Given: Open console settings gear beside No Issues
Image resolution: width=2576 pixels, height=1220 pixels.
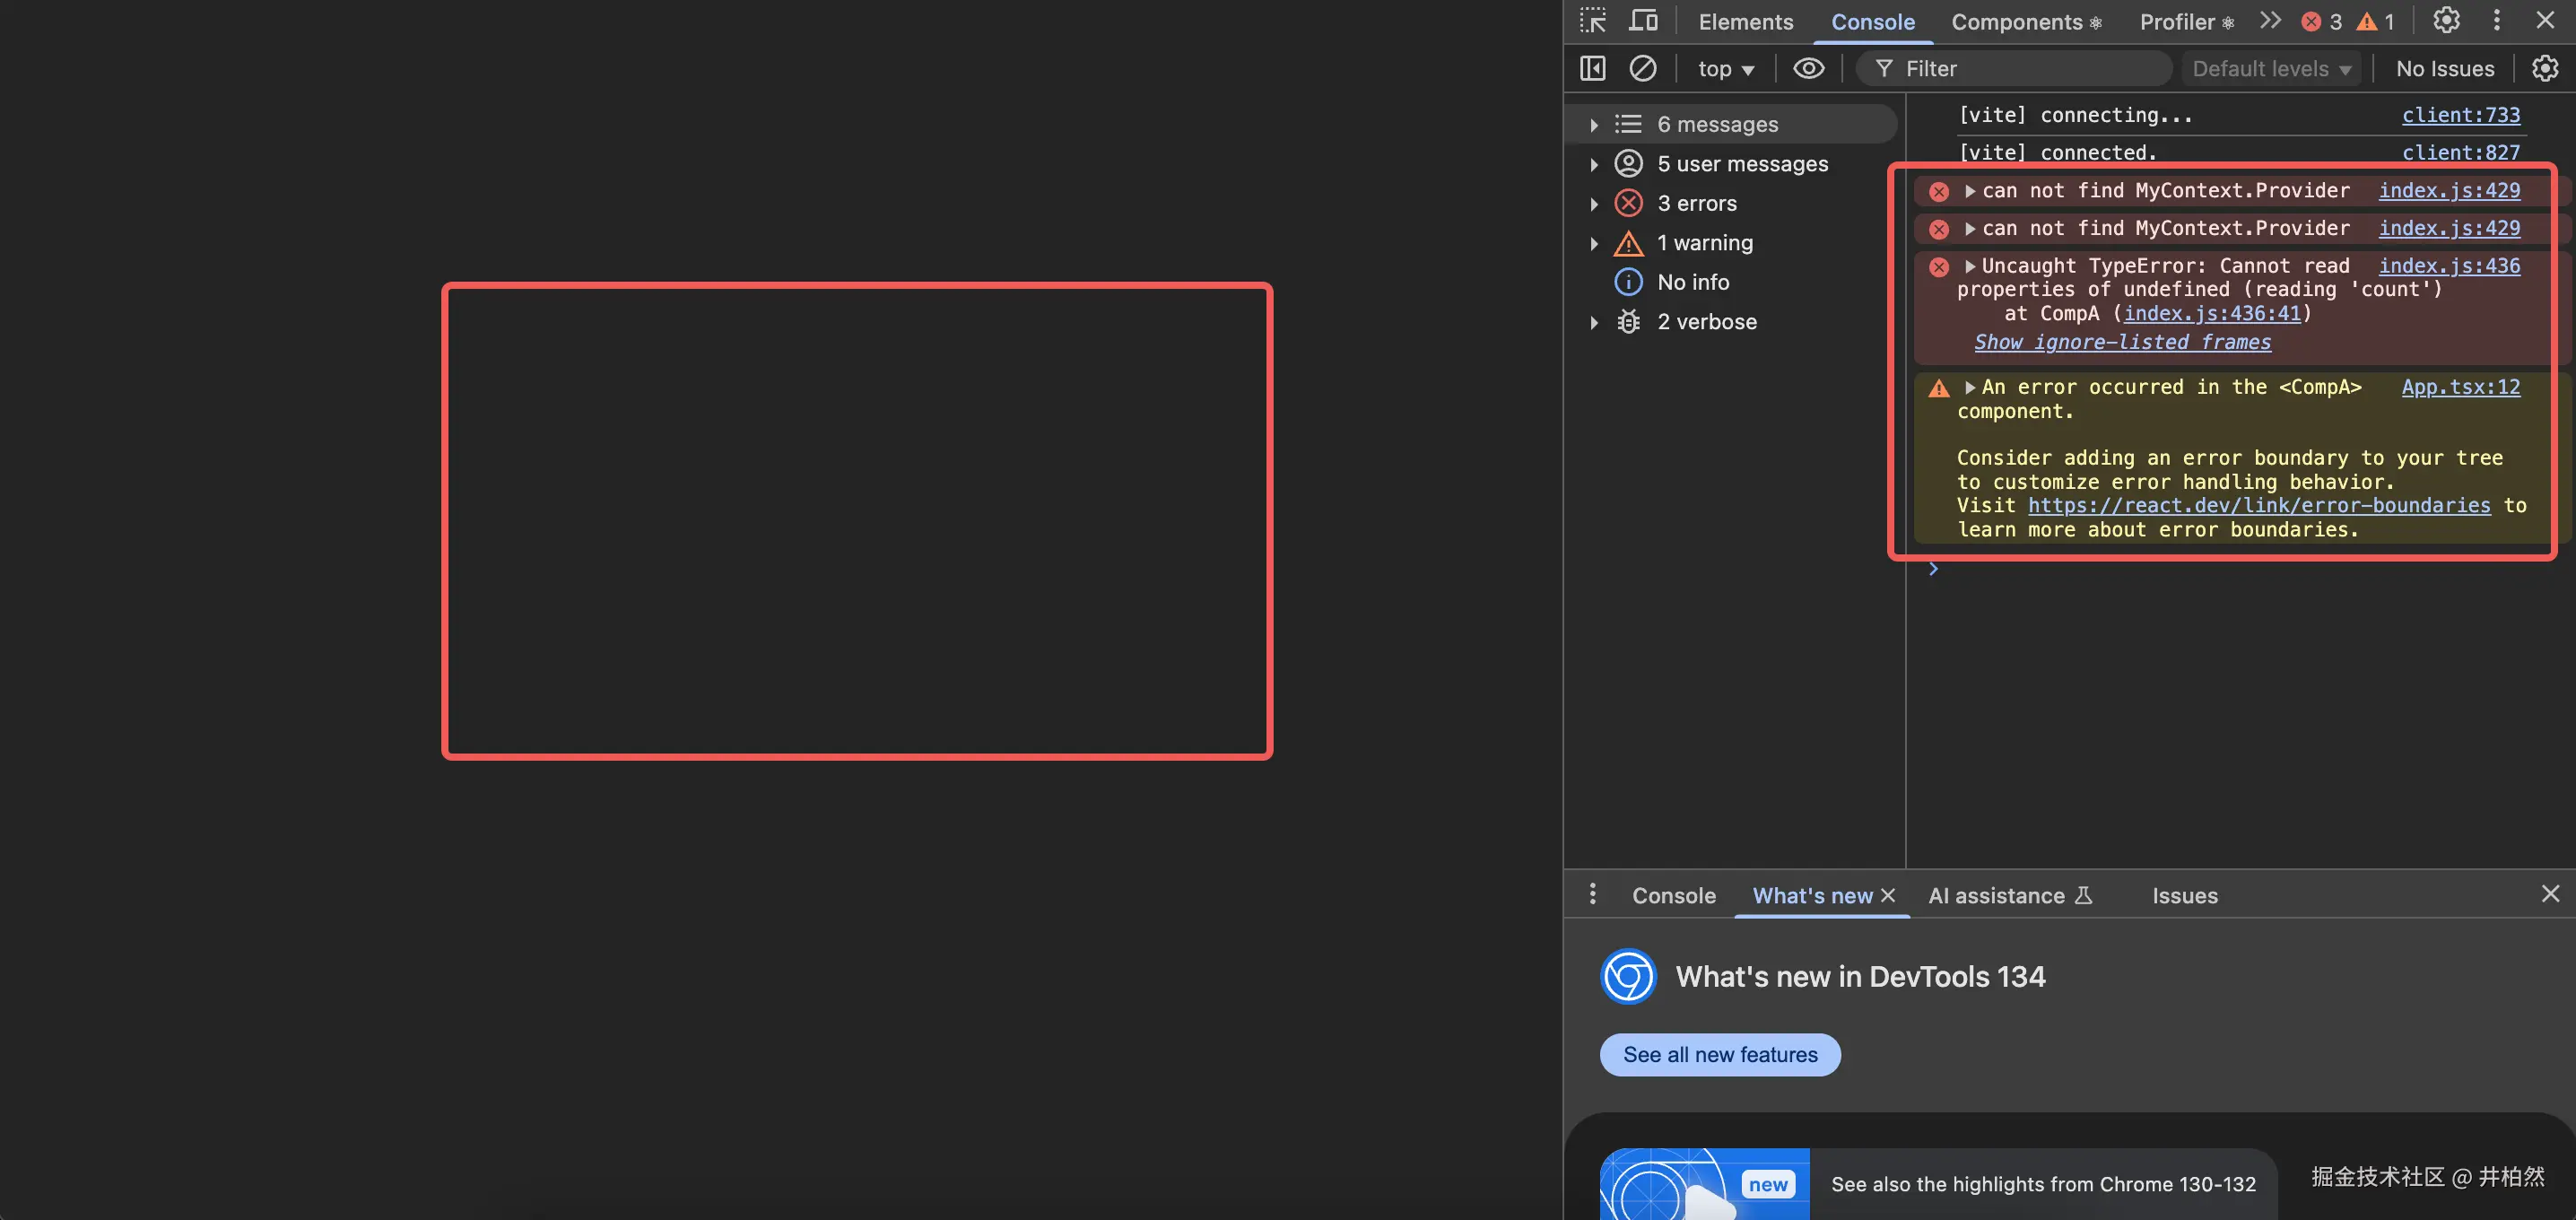Looking at the screenshot, I should 2544,68.
